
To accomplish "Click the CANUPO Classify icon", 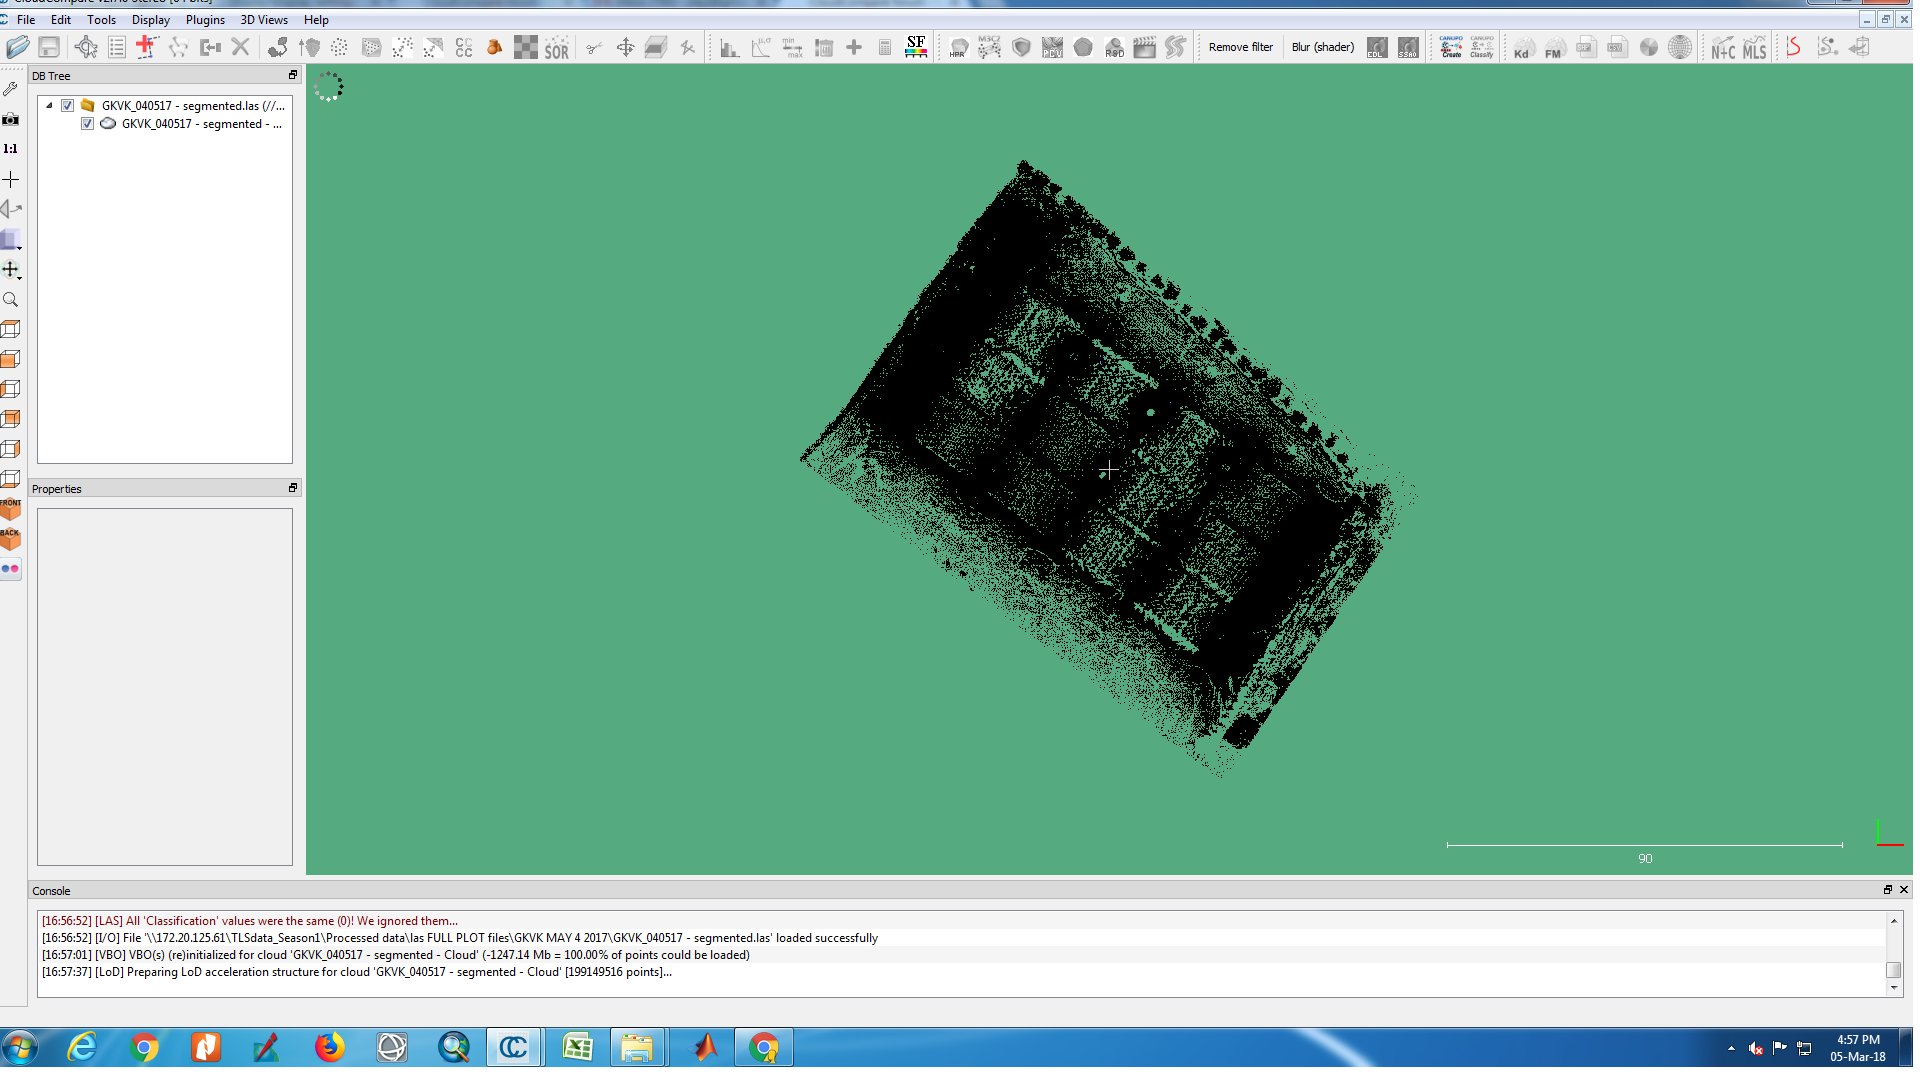I will 1482,47.
